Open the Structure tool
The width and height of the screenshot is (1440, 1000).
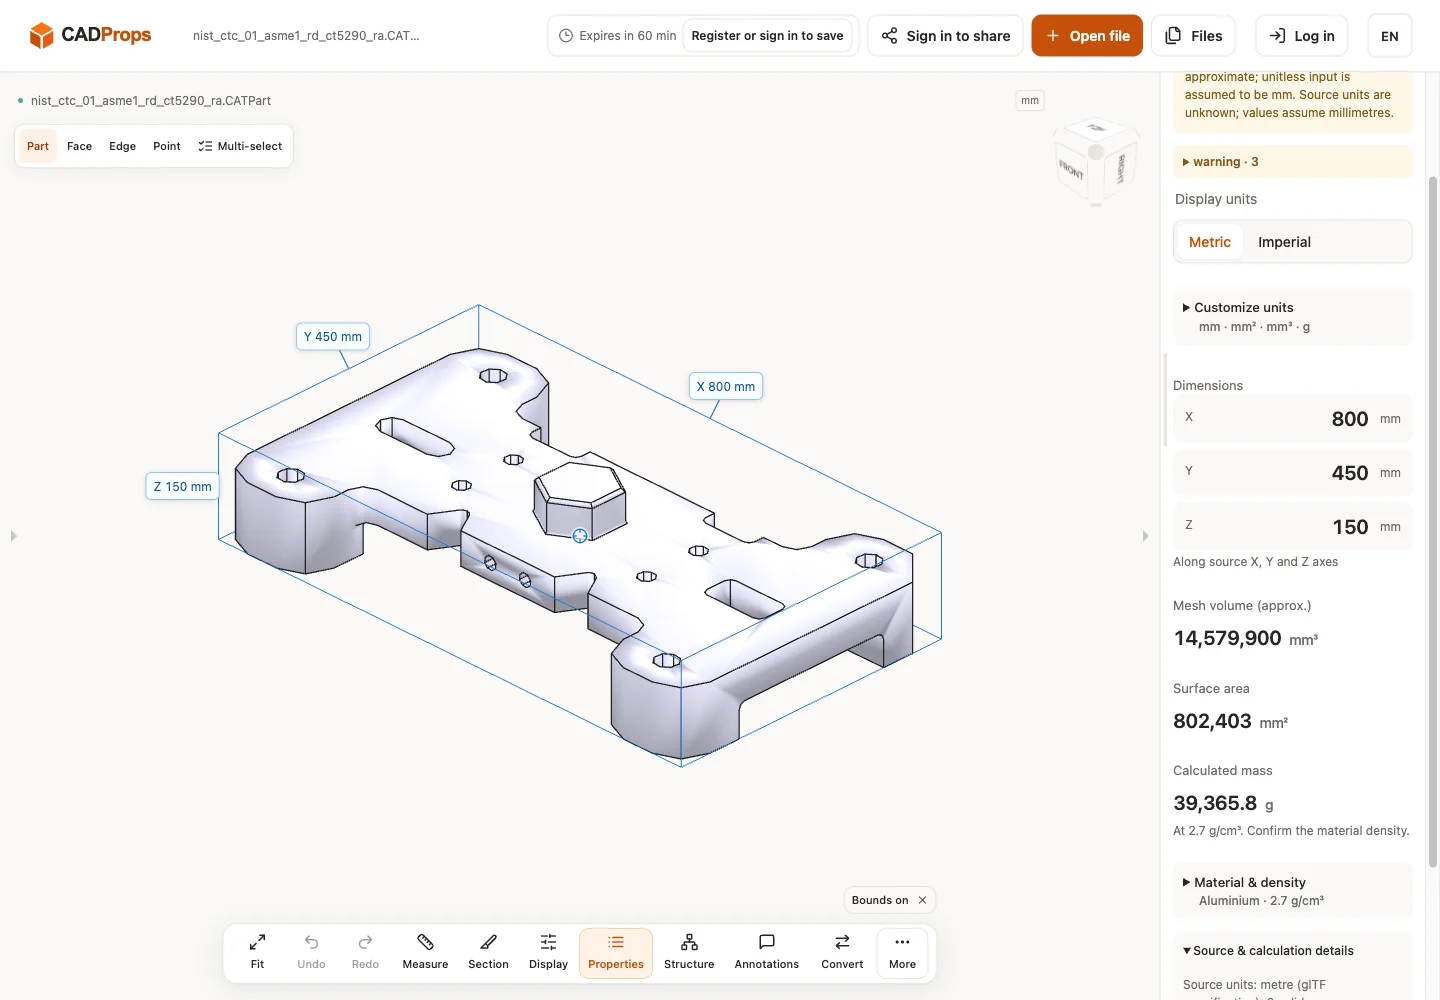(x=689, y=953)
